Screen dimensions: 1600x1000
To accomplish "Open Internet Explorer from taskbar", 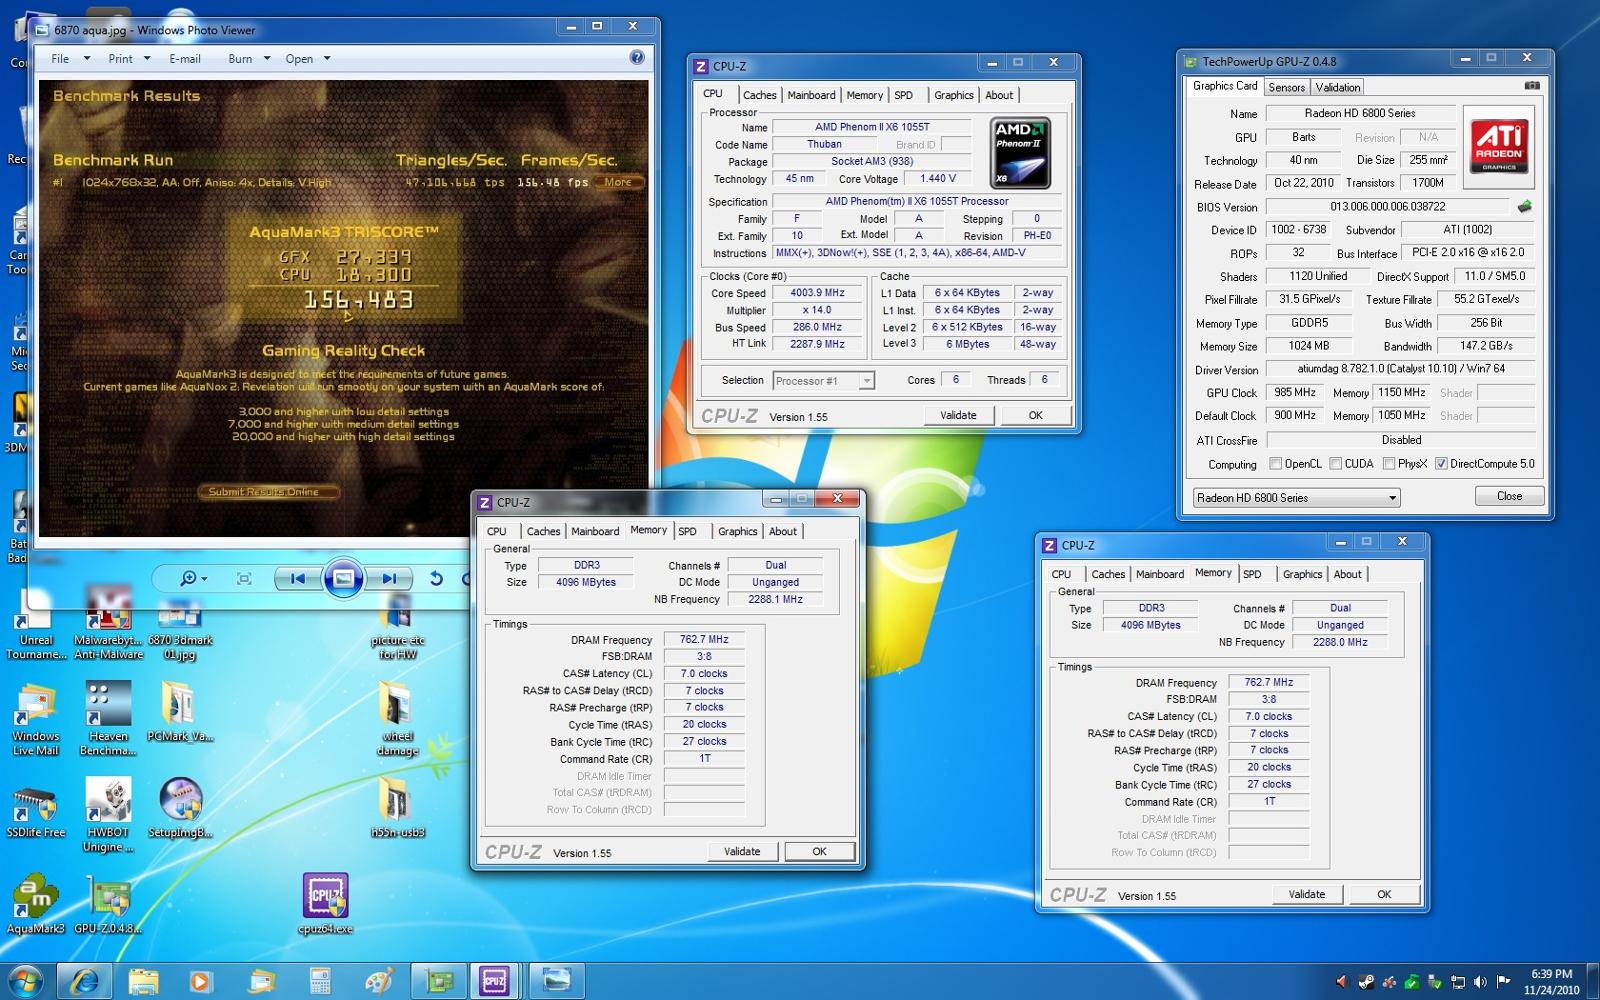I will 85,982.
